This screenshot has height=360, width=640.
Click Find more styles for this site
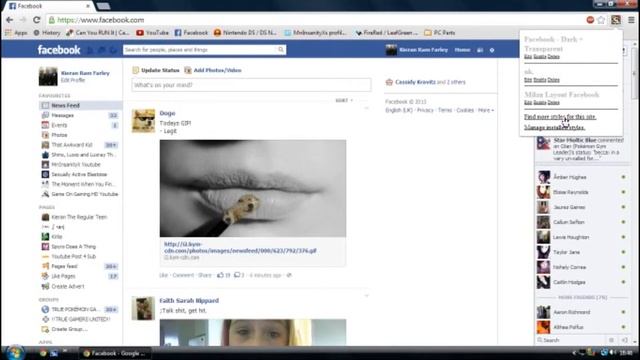(x=560, y=117)
